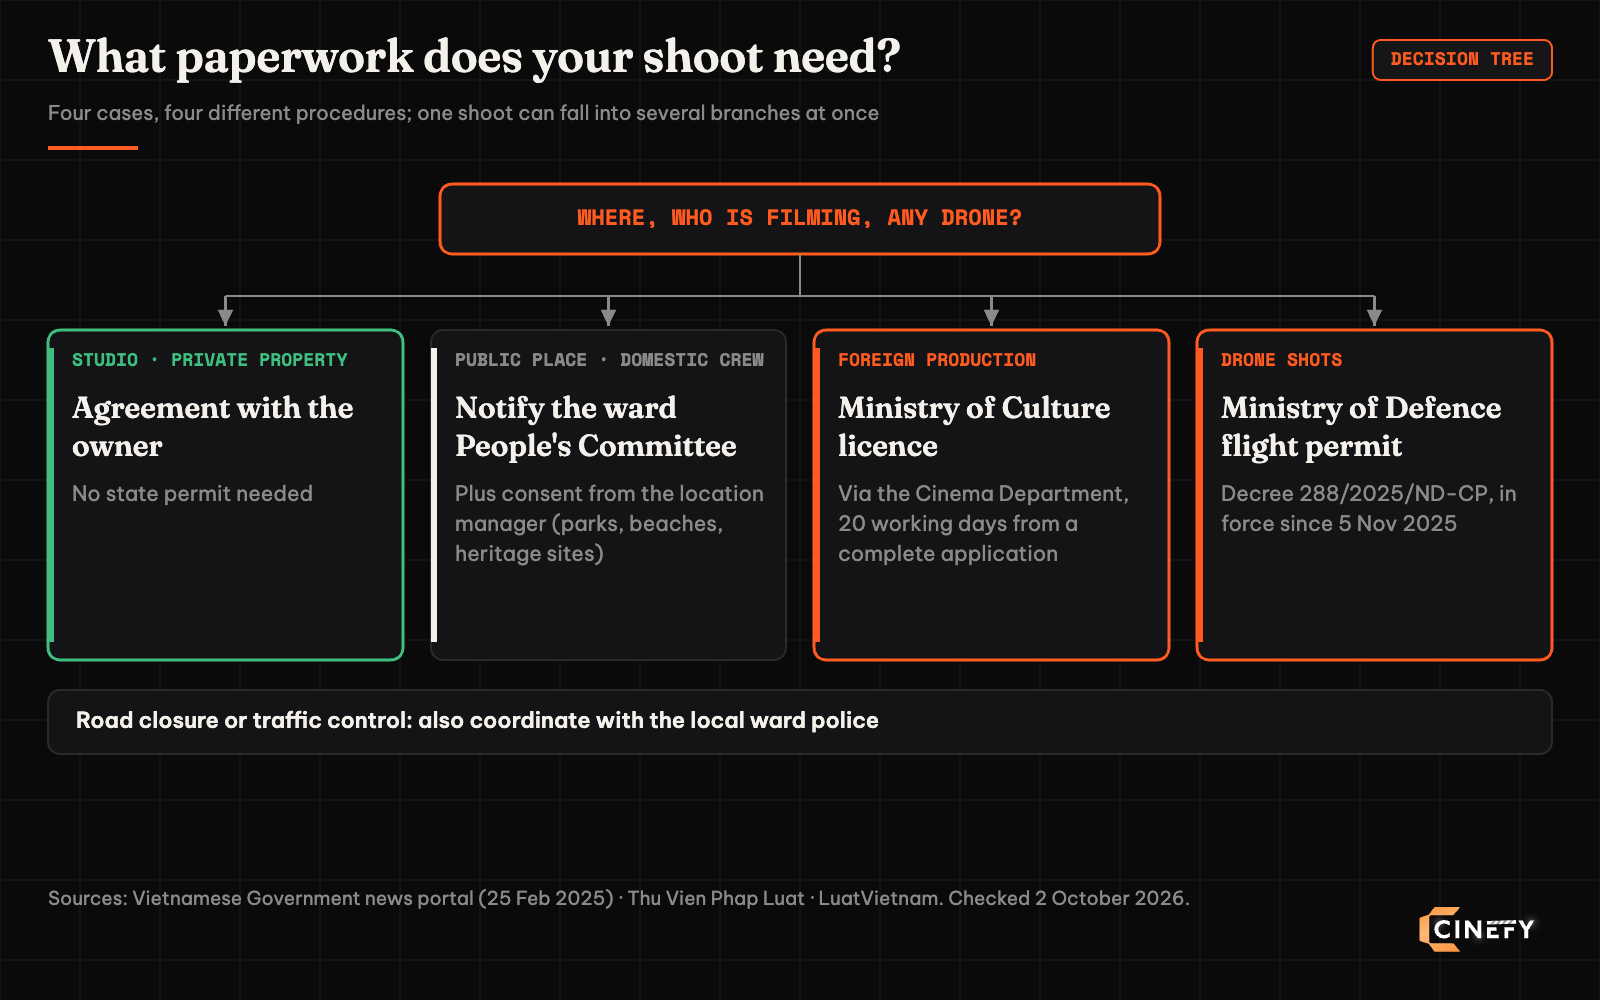1600x1000 pixels.
Task: Click the Decree 288/2025/ND-CP description text
Action: pyautogui.click(x=1369, y=509)
